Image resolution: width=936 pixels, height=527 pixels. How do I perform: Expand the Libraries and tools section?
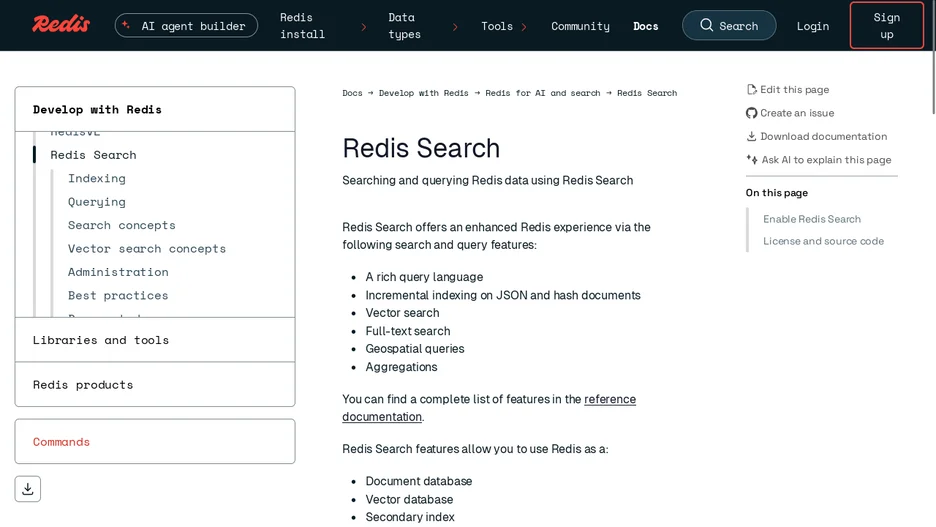click(x=155, y=340)
